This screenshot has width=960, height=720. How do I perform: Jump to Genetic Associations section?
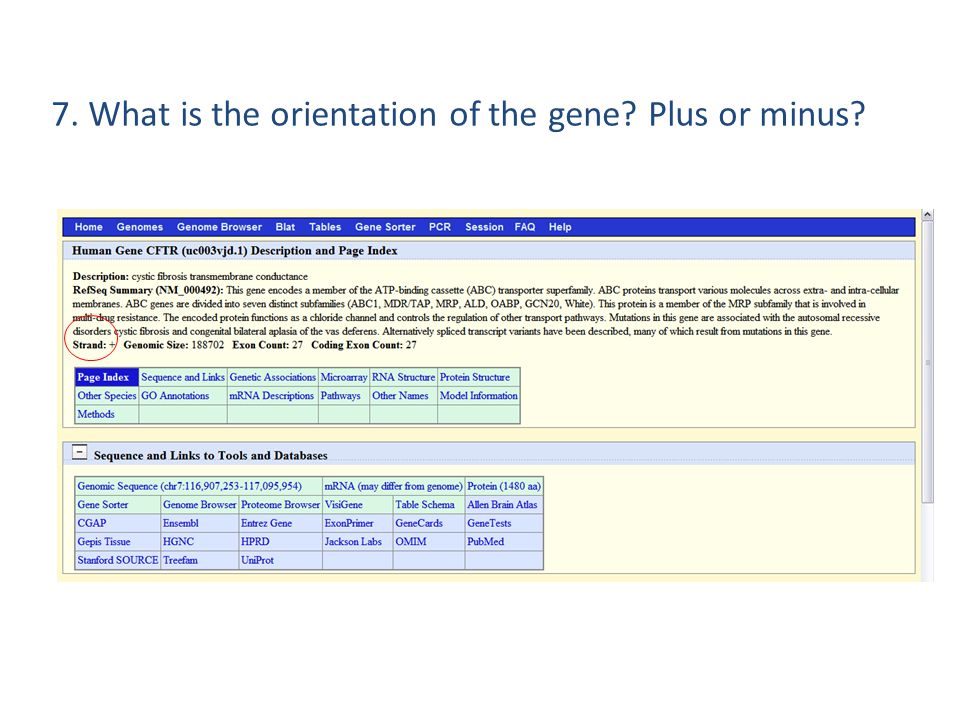click(x=272, y=377)
